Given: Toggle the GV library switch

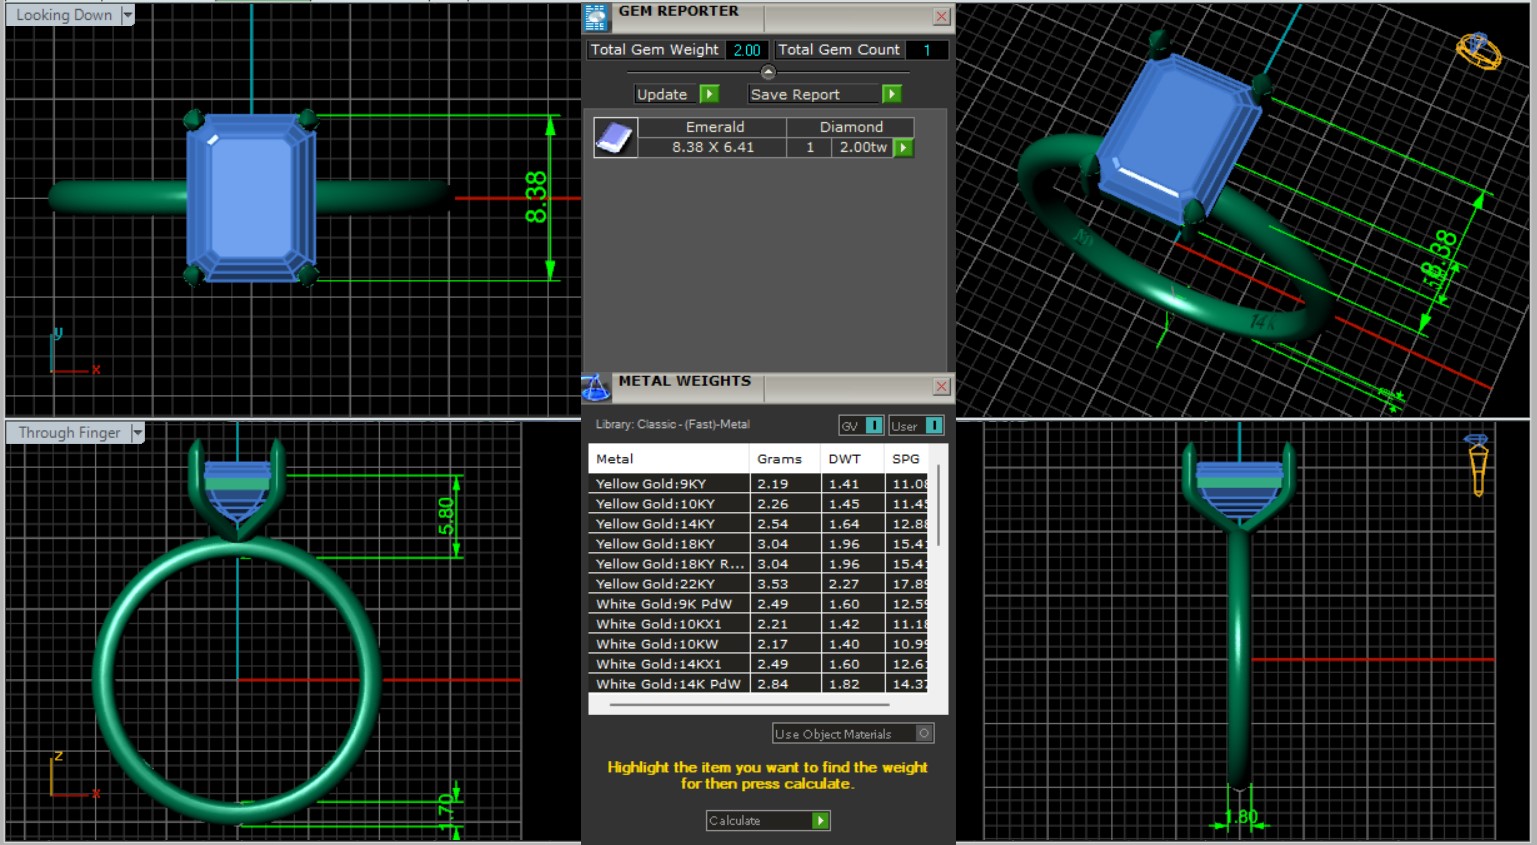Looking at the screenshot, I should pyautogui.click(x=873, y=426).
